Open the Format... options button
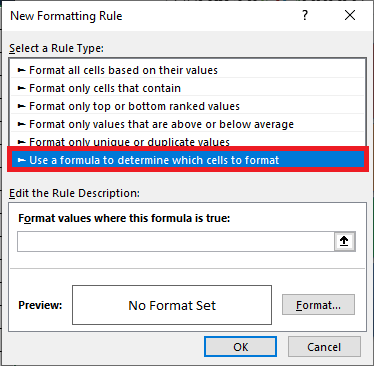This screenshot has height=366, width=374. click(x=318, y=305)
